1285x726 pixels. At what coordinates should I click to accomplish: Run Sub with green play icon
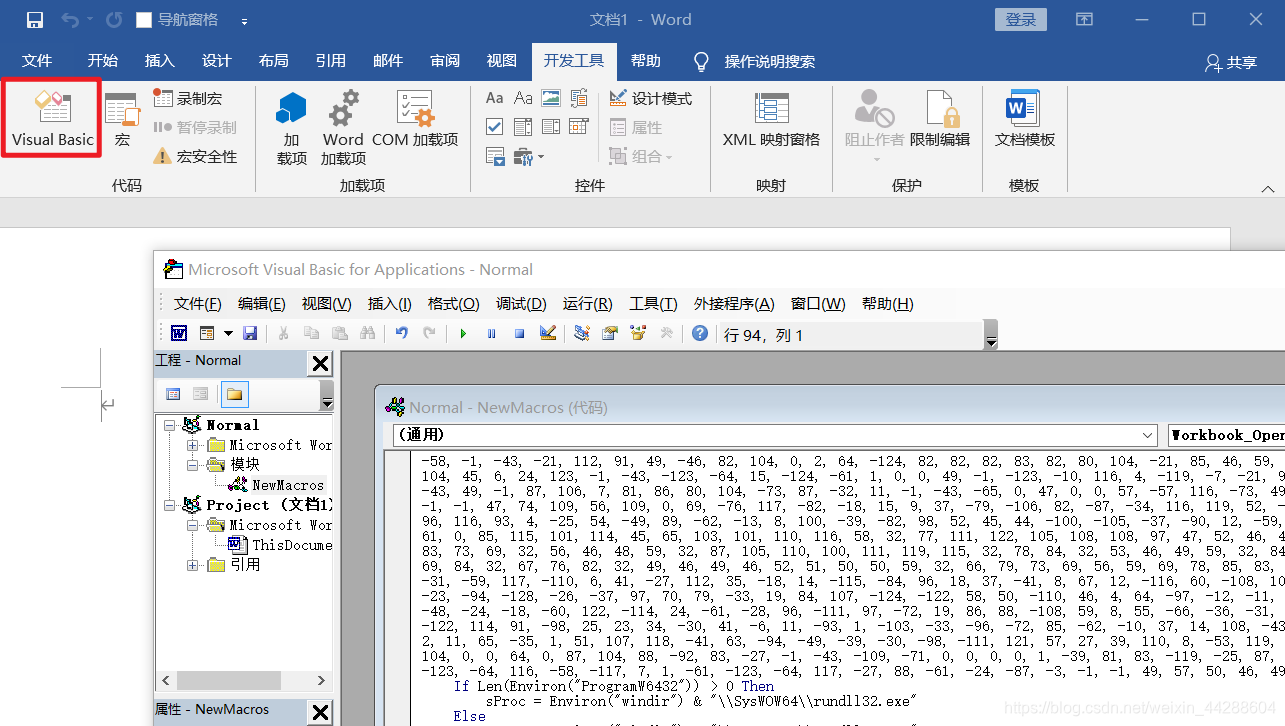pos(463,334)
